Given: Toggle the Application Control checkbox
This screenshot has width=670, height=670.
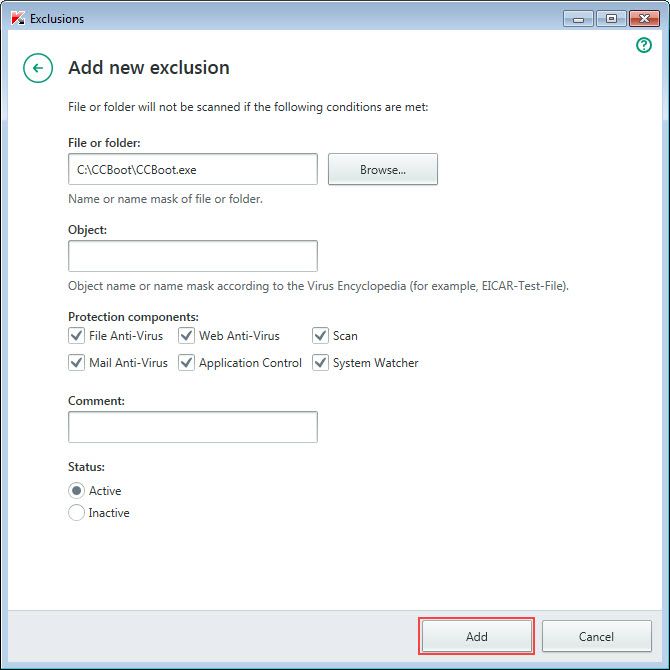Looking at the screenshot, I should click(x=186, y=362).
